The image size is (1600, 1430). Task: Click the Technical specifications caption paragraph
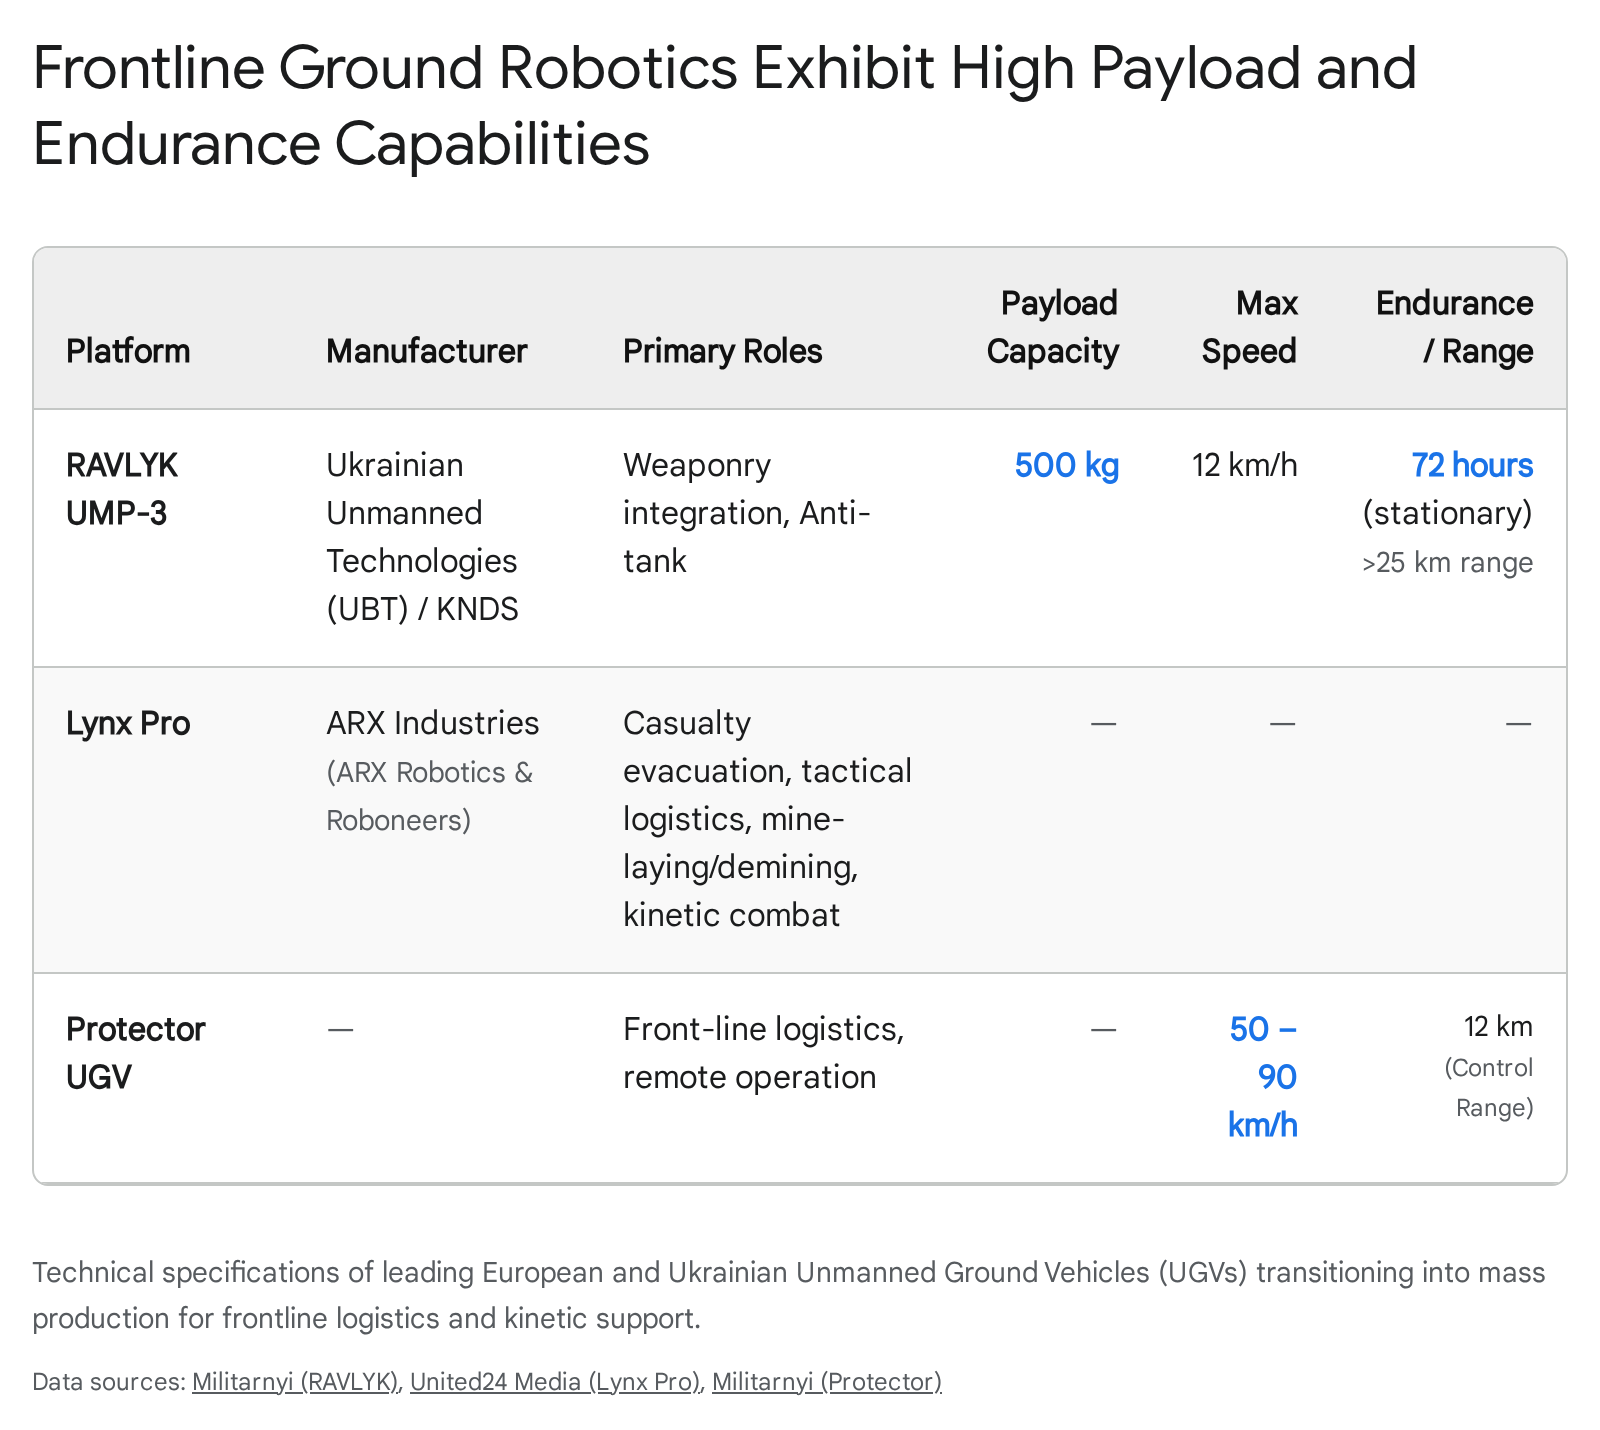789,1295
